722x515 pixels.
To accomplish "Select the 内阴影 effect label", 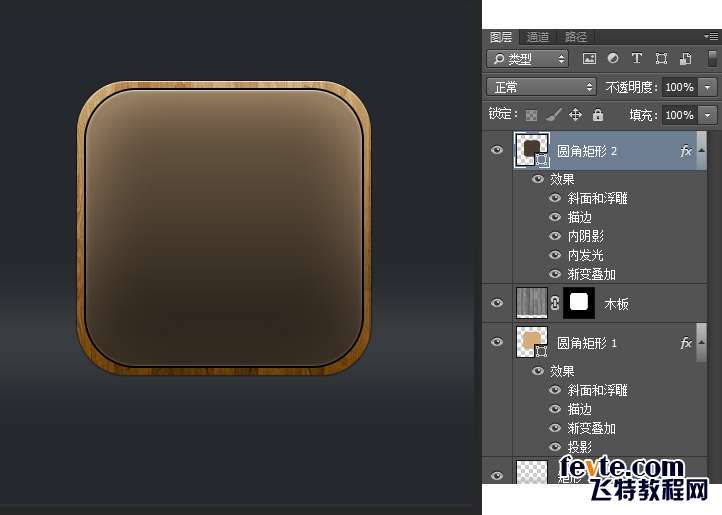I will 585,236.
